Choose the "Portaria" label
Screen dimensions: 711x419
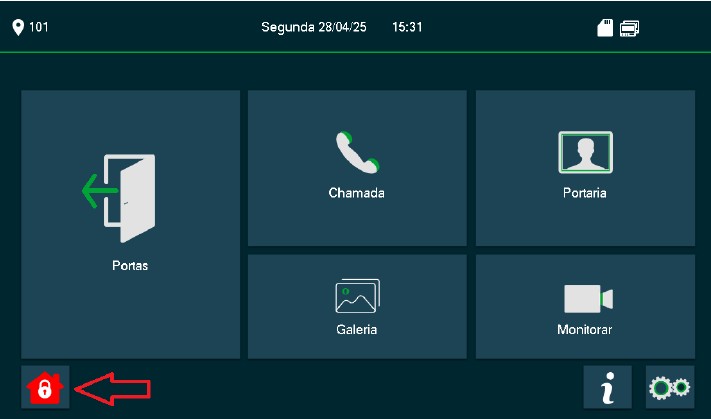point(584,193)
